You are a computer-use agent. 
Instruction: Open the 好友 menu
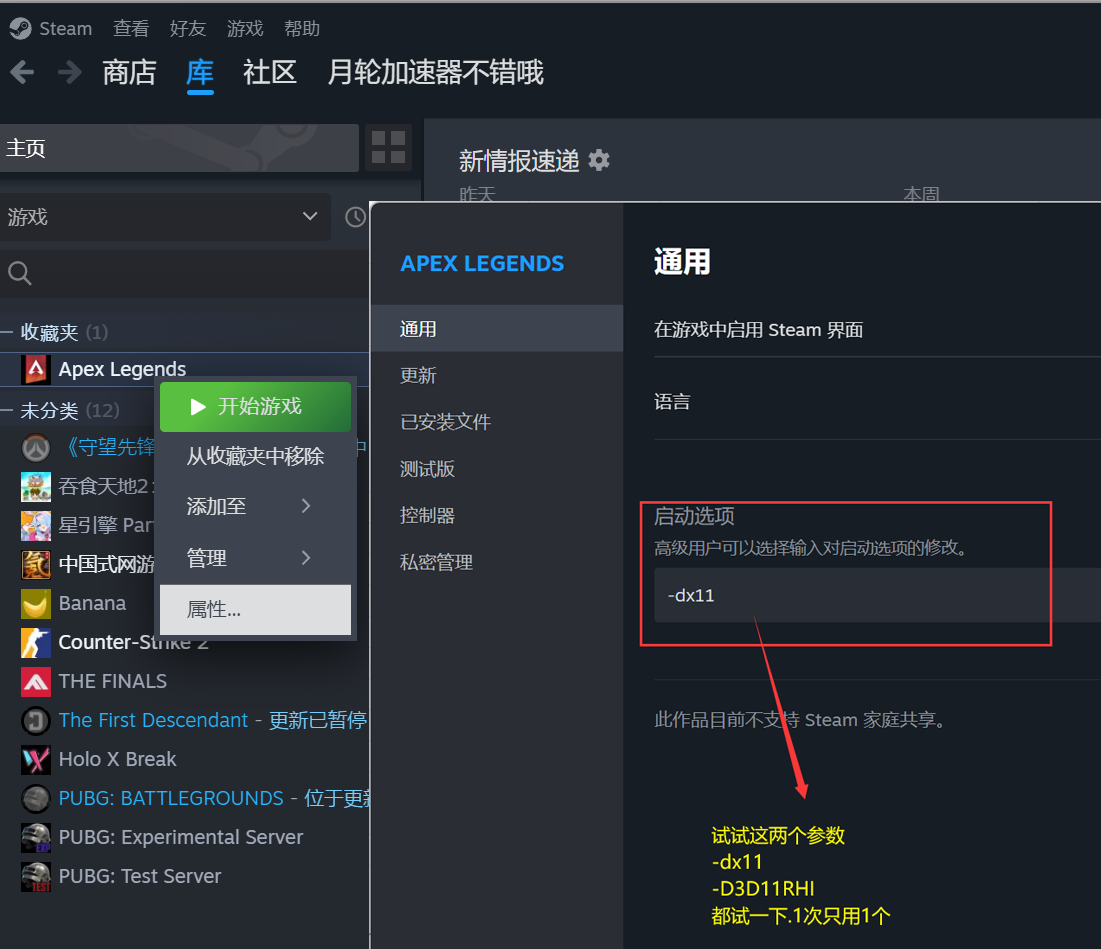point(187,29)
